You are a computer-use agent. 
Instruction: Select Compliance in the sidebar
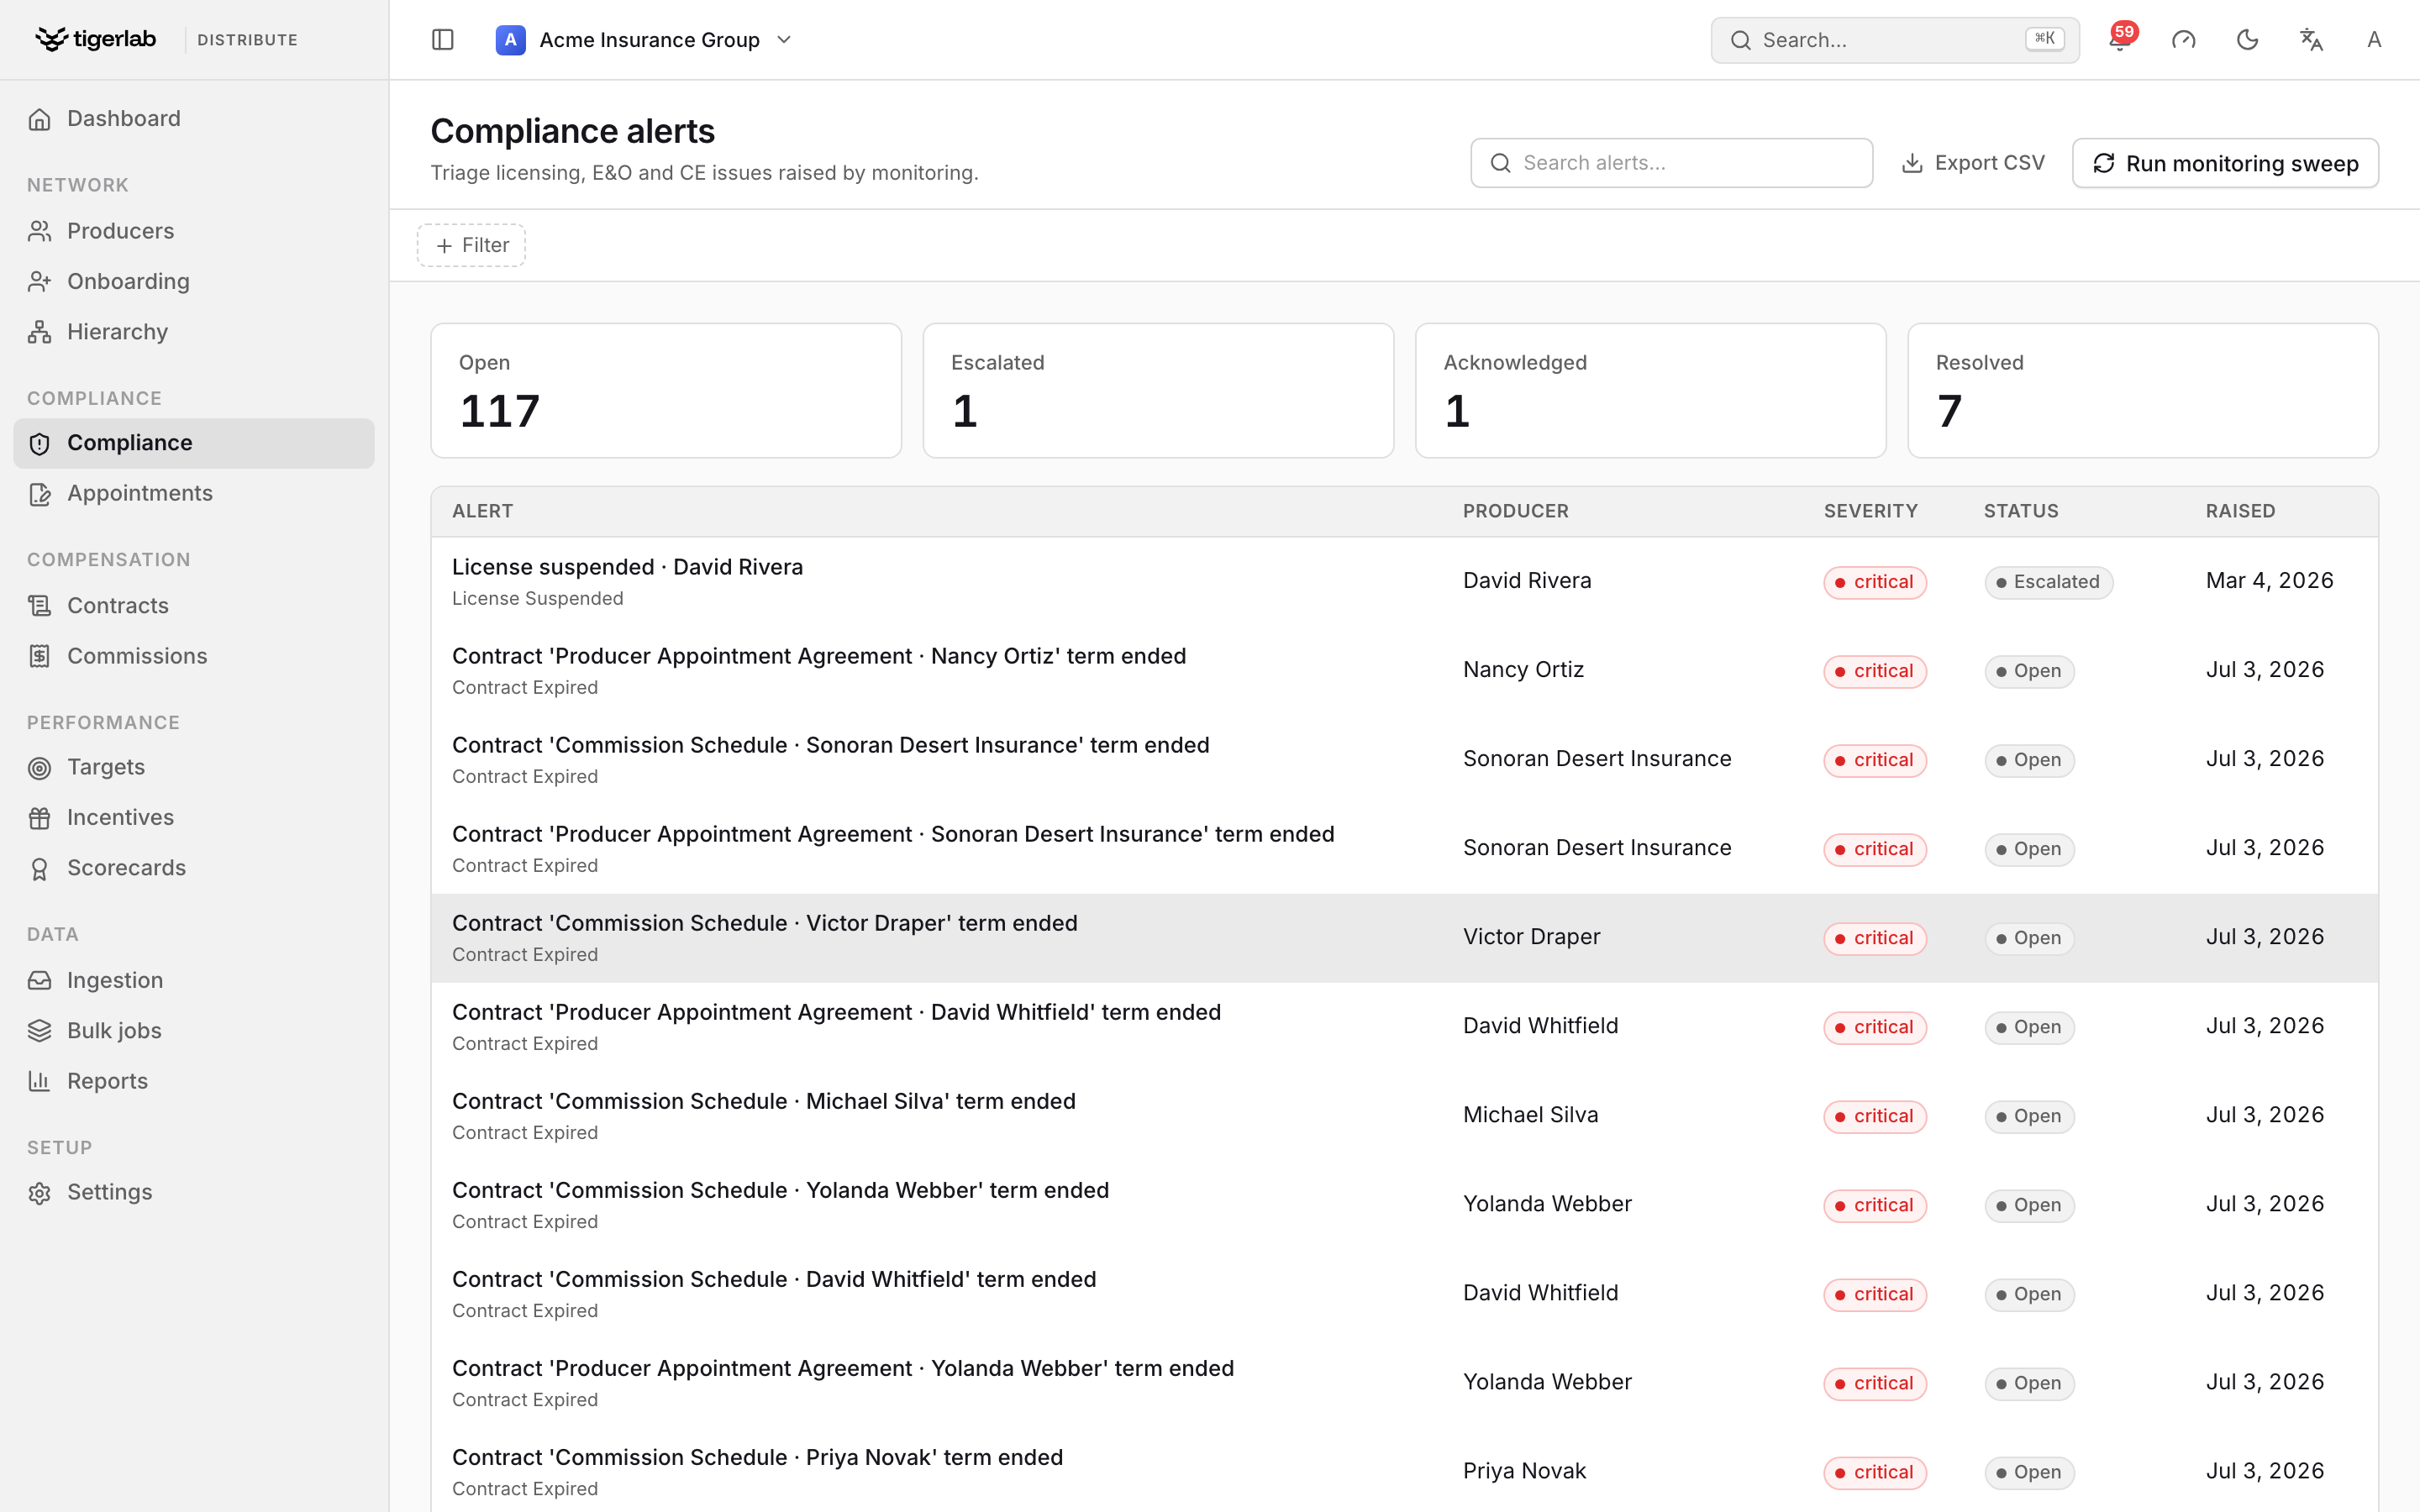click(194, 443)
